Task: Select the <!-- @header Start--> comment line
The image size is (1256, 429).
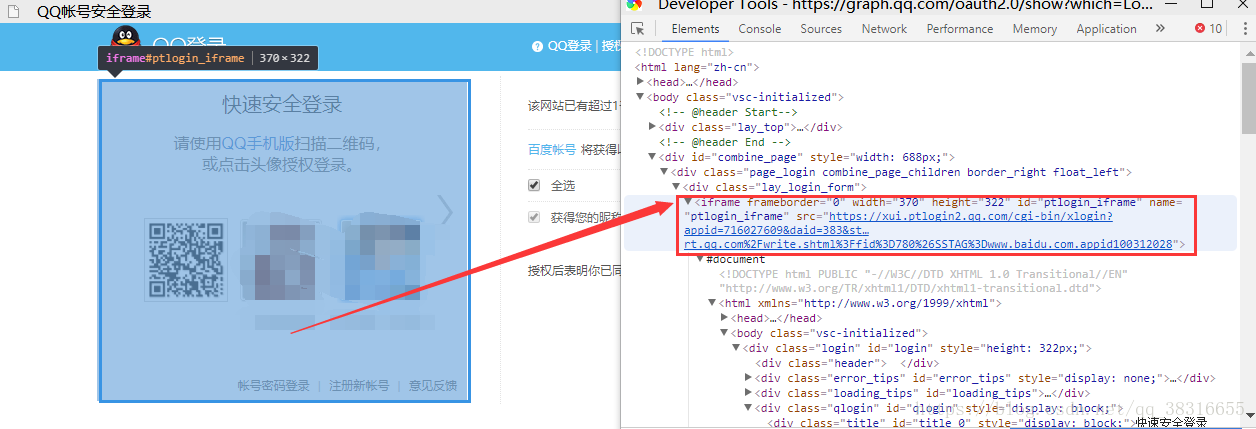Action: coord(726,112)
